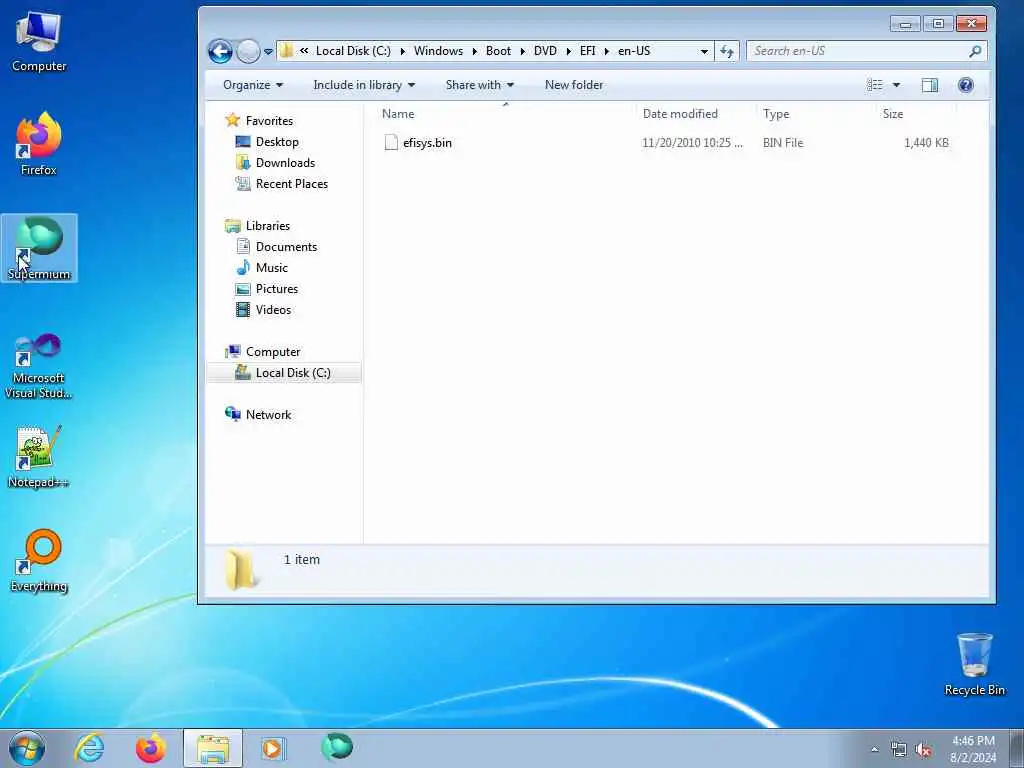Viewport: 1024px width, 768px height.
Task: Select the Everything desktop shortcut
Action: tap(39, 561)
